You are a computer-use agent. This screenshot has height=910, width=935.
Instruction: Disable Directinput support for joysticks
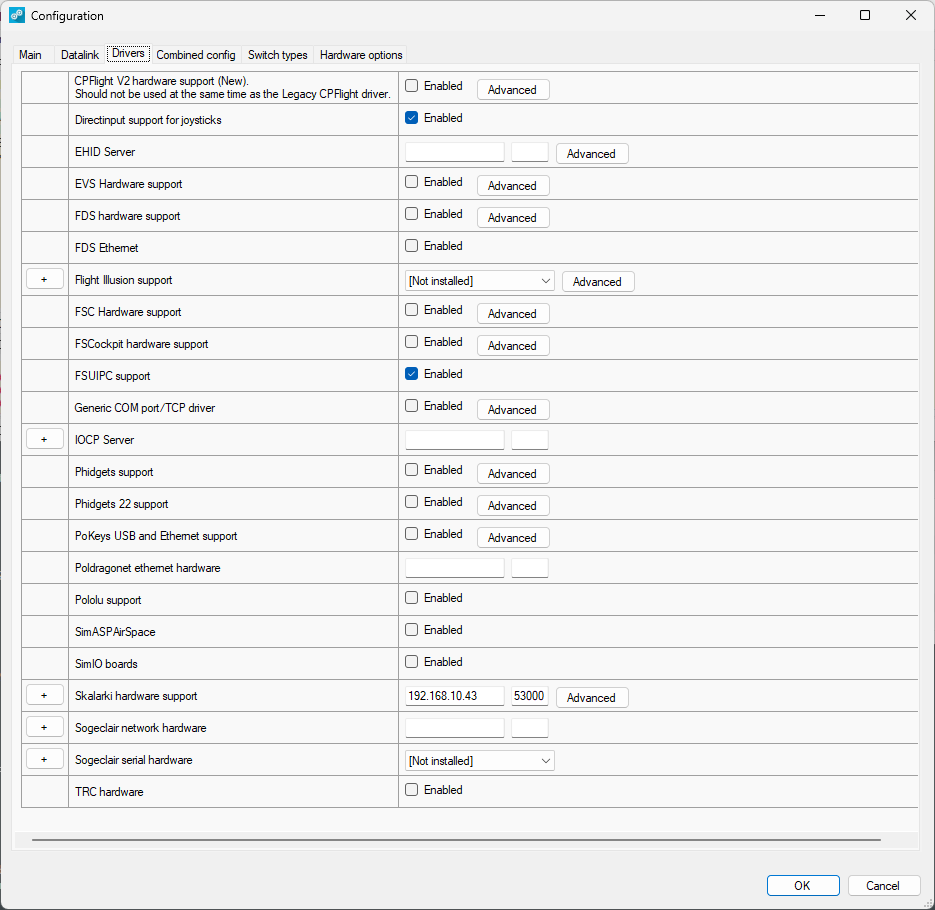411,118
